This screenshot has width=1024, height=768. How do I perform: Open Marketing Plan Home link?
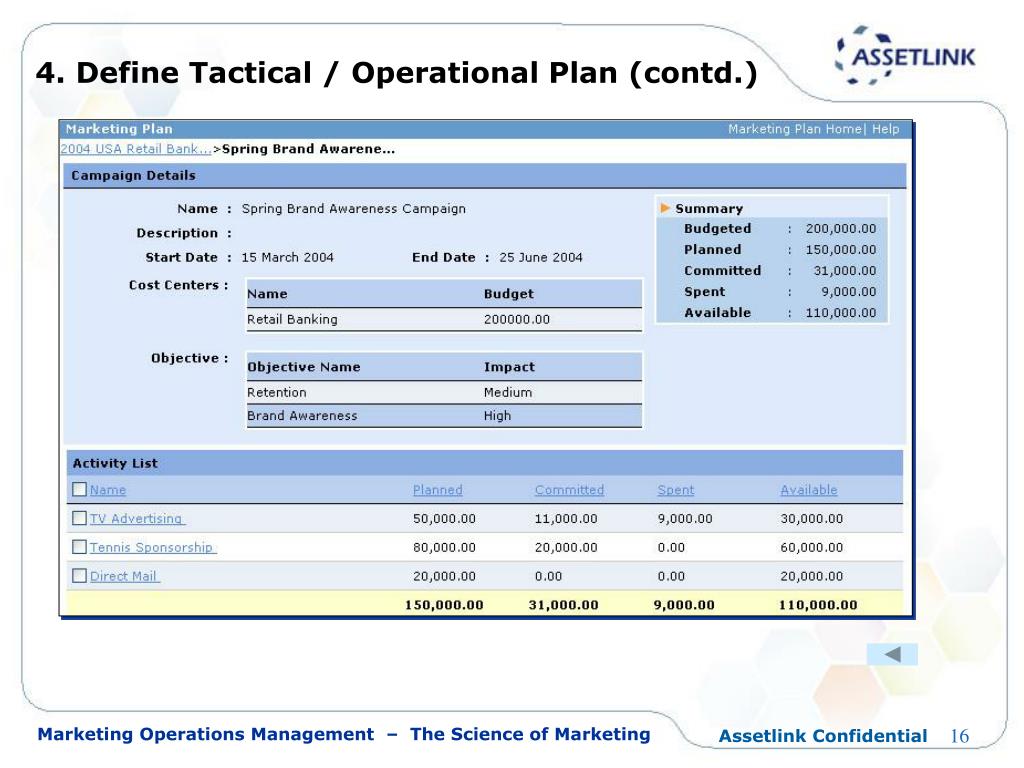pos(795,129)
